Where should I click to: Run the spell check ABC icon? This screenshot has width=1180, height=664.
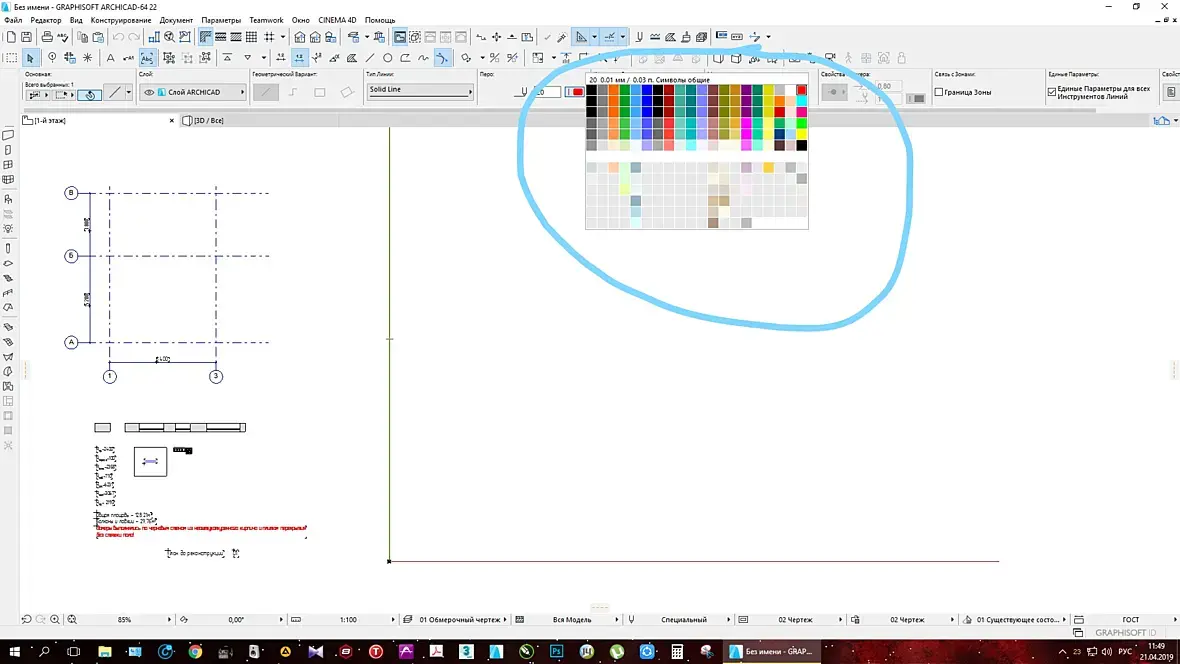(x=62, y=37)
